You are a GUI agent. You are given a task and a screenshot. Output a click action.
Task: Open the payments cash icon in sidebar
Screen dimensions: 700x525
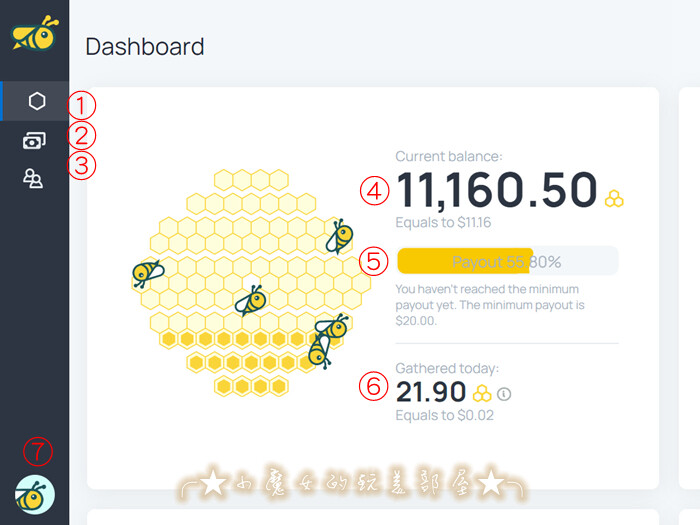coord(34,141)
